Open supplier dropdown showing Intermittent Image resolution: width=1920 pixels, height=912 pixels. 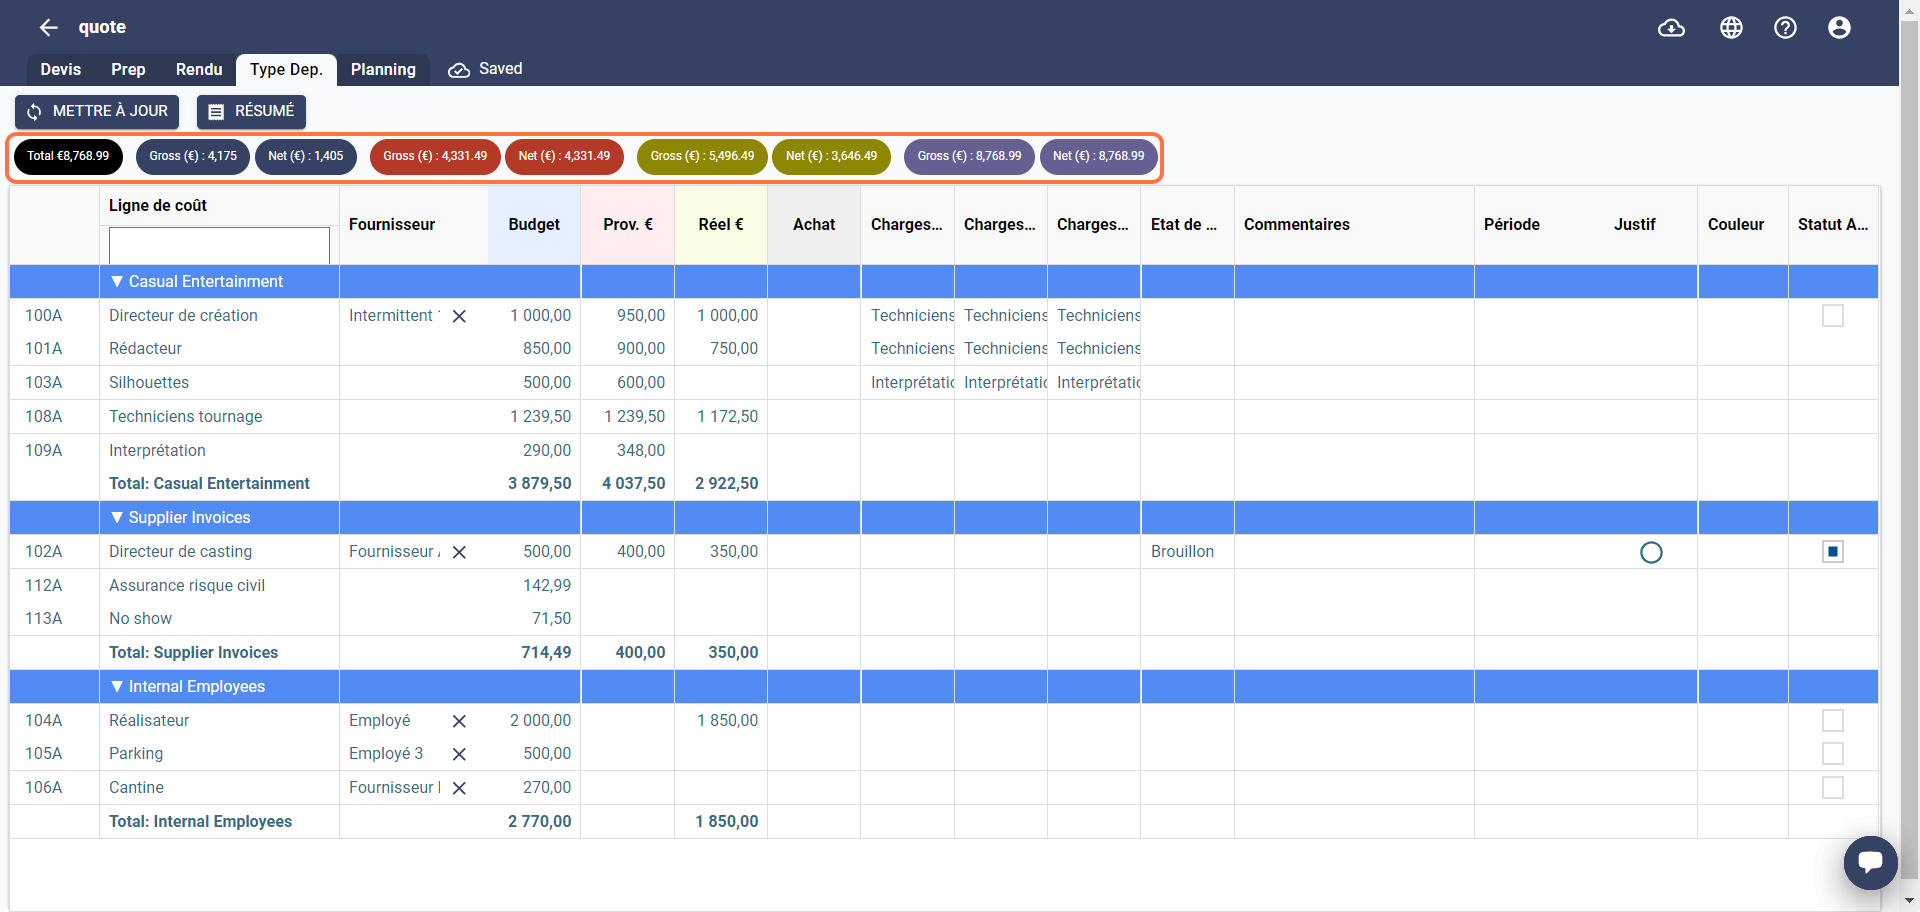pyautogui.click(x=394, y=316)
